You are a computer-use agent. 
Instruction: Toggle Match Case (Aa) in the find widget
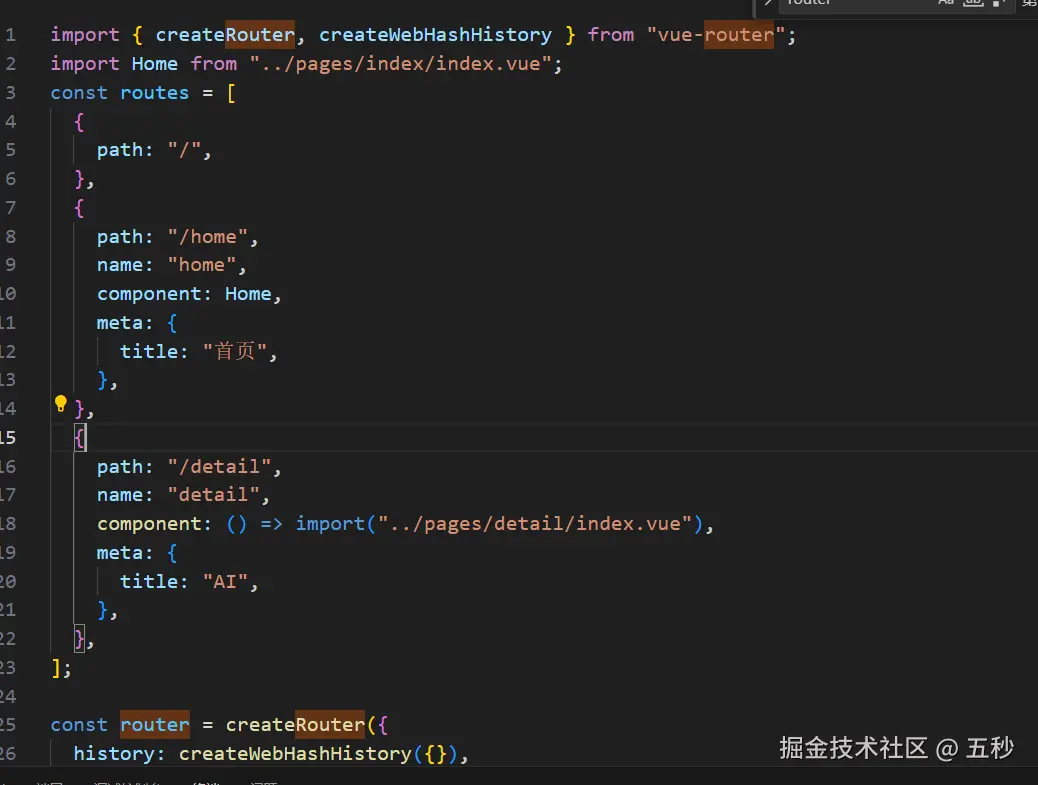(948, 5)
